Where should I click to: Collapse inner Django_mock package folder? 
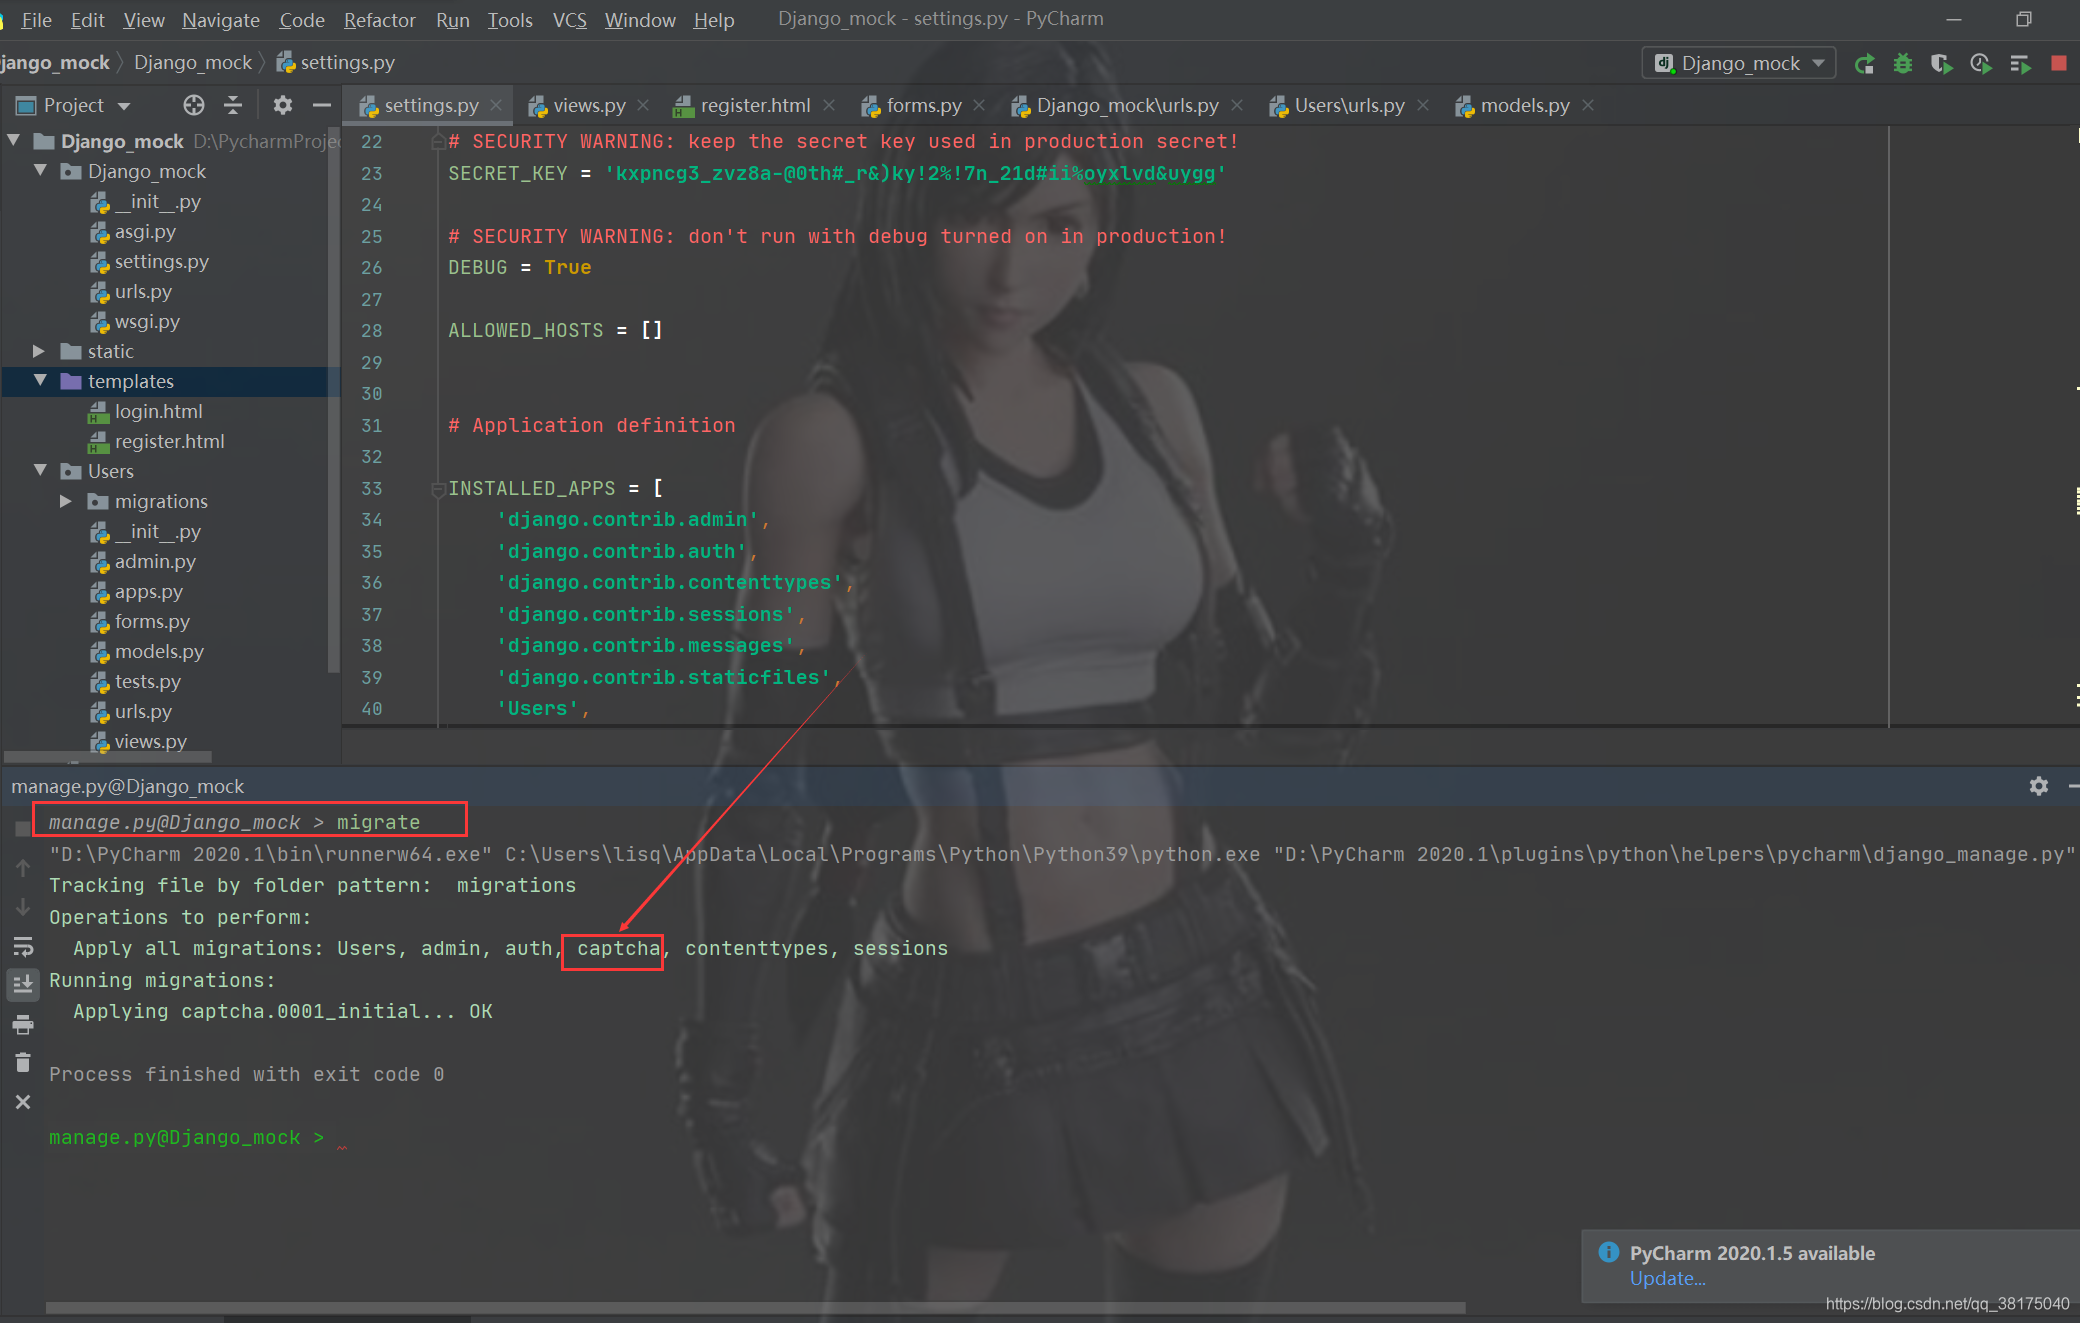pyautogui.click(x=41, y=171)
